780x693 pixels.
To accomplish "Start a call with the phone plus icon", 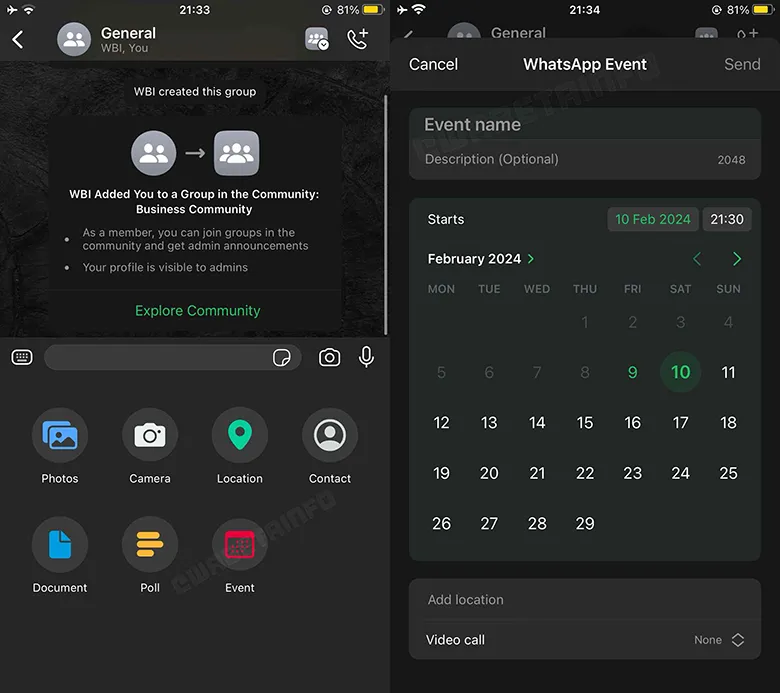I will click(358, 39).
